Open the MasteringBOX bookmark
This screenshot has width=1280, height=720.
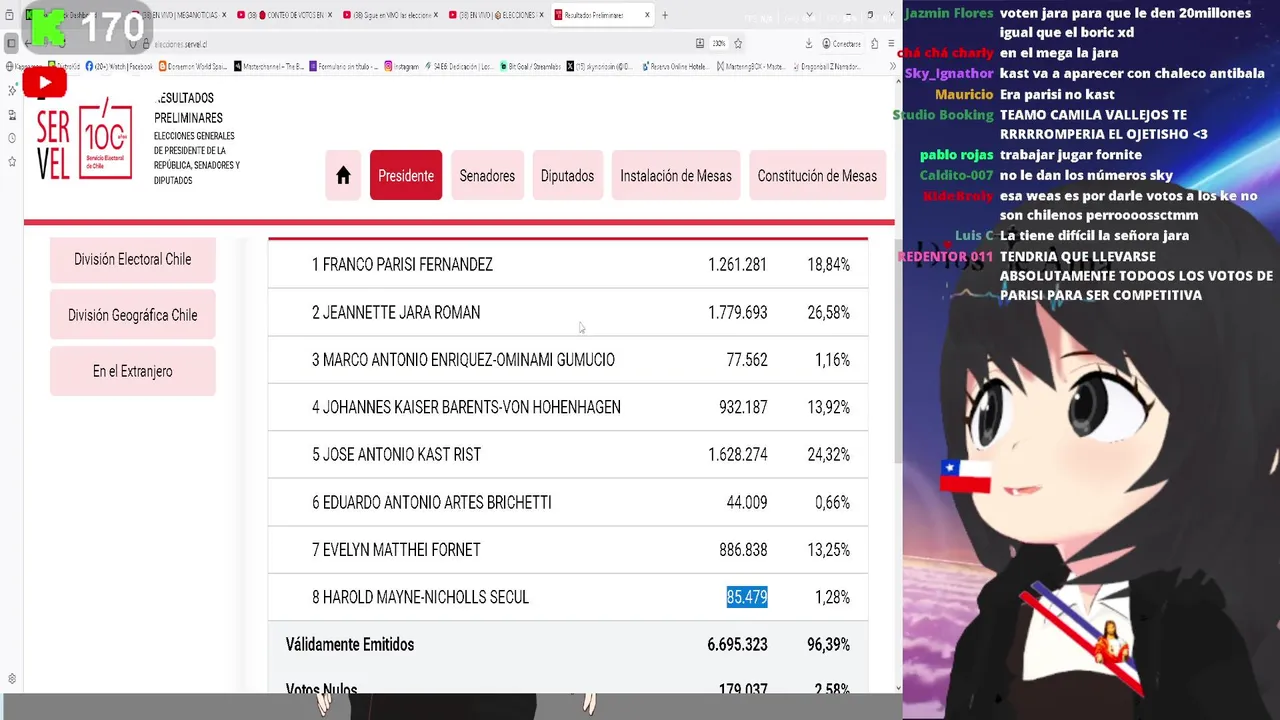pos(749,66)
